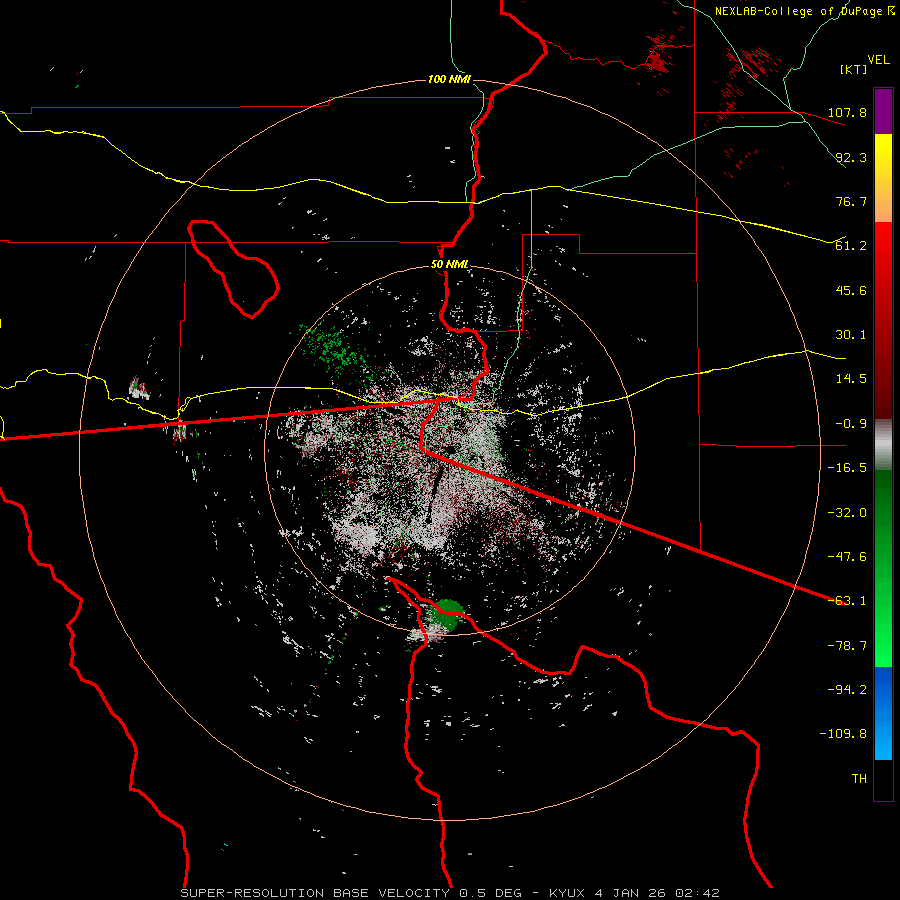
Task: Click the -94.2 legend value
Action: pos(847,690)
